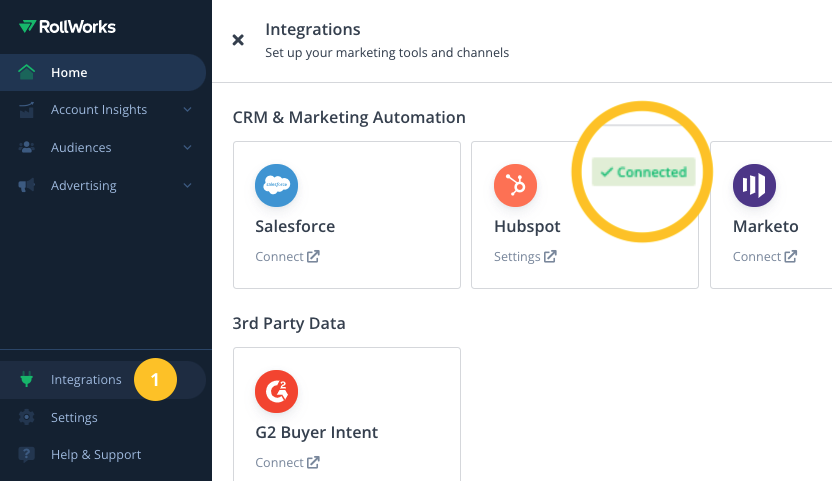Select the Marketo card title
This screenshot has height=481, width=832.
(766, 227)
